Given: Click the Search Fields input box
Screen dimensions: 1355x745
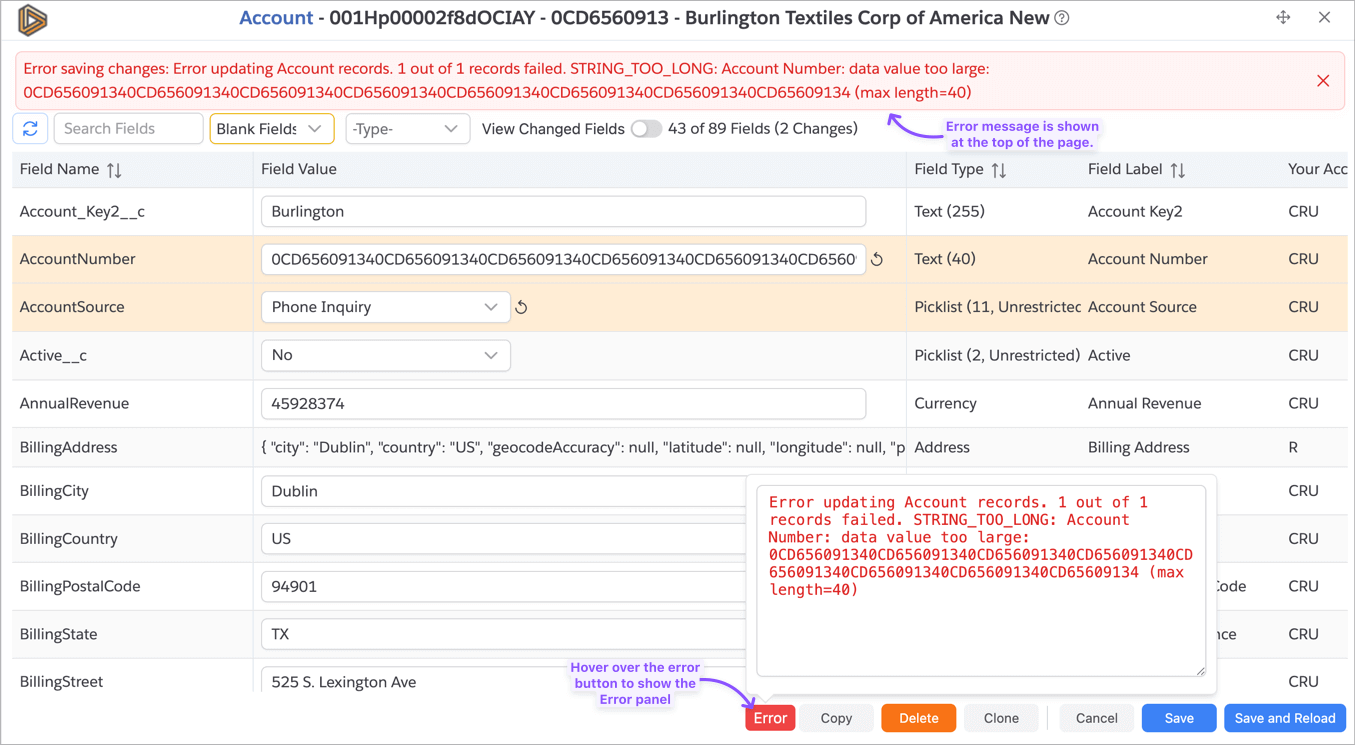Looking at the screenshot, I should [x=128, y=129].
